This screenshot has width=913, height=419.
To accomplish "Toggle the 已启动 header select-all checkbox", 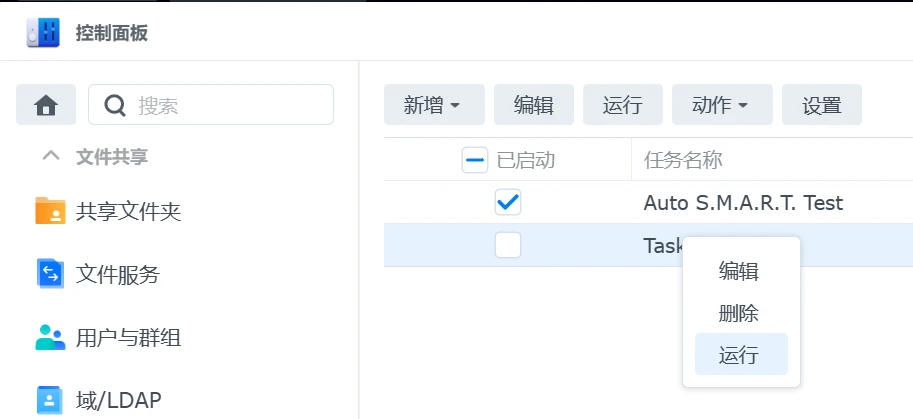I will pos(475,160).
